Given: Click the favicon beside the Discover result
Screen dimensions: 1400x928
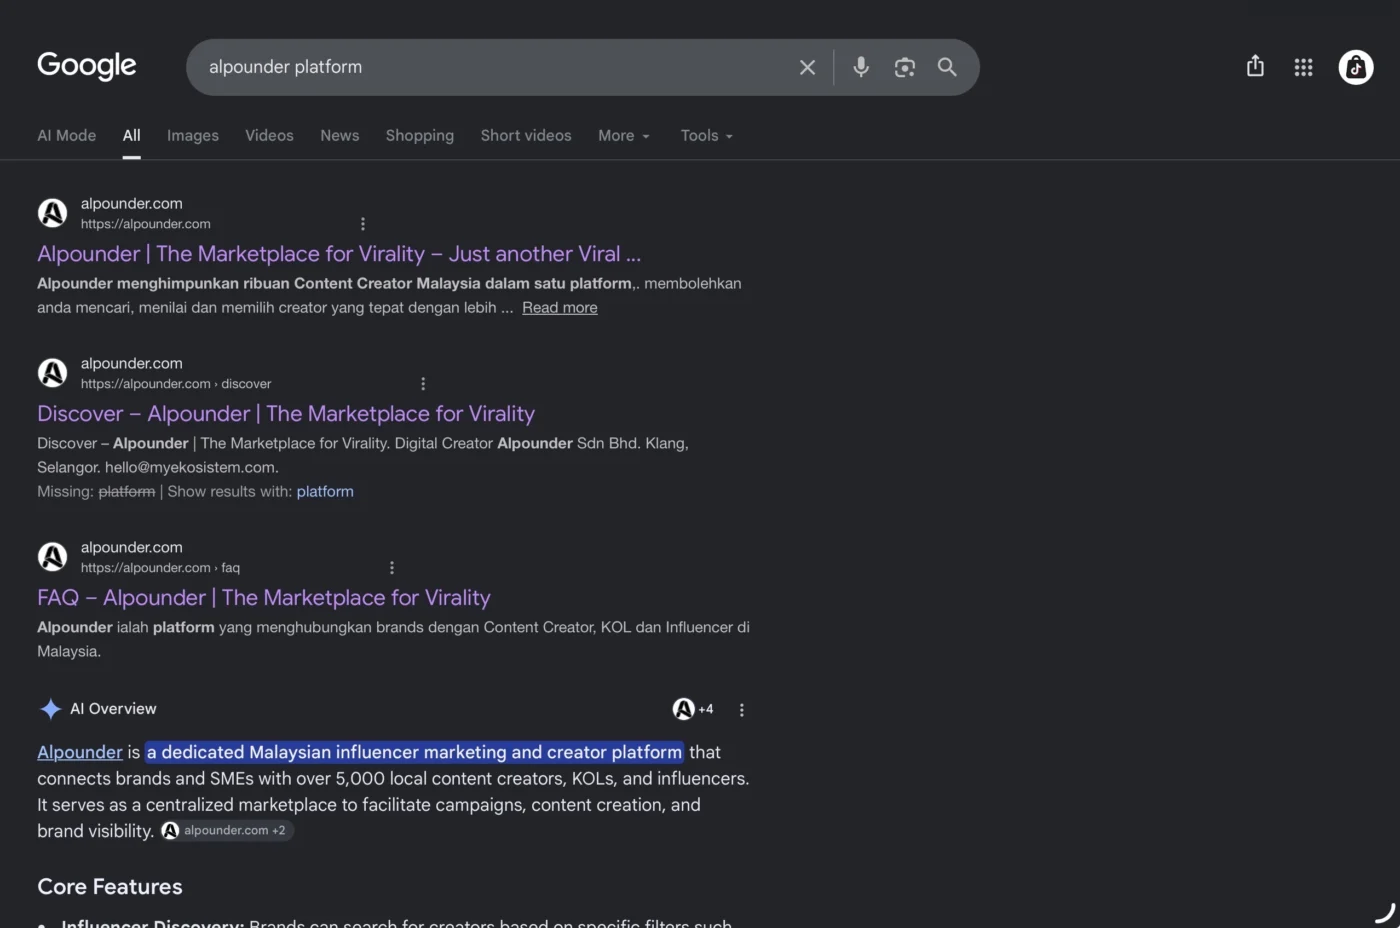Looking at the screenshot, I should coord(52,373).
